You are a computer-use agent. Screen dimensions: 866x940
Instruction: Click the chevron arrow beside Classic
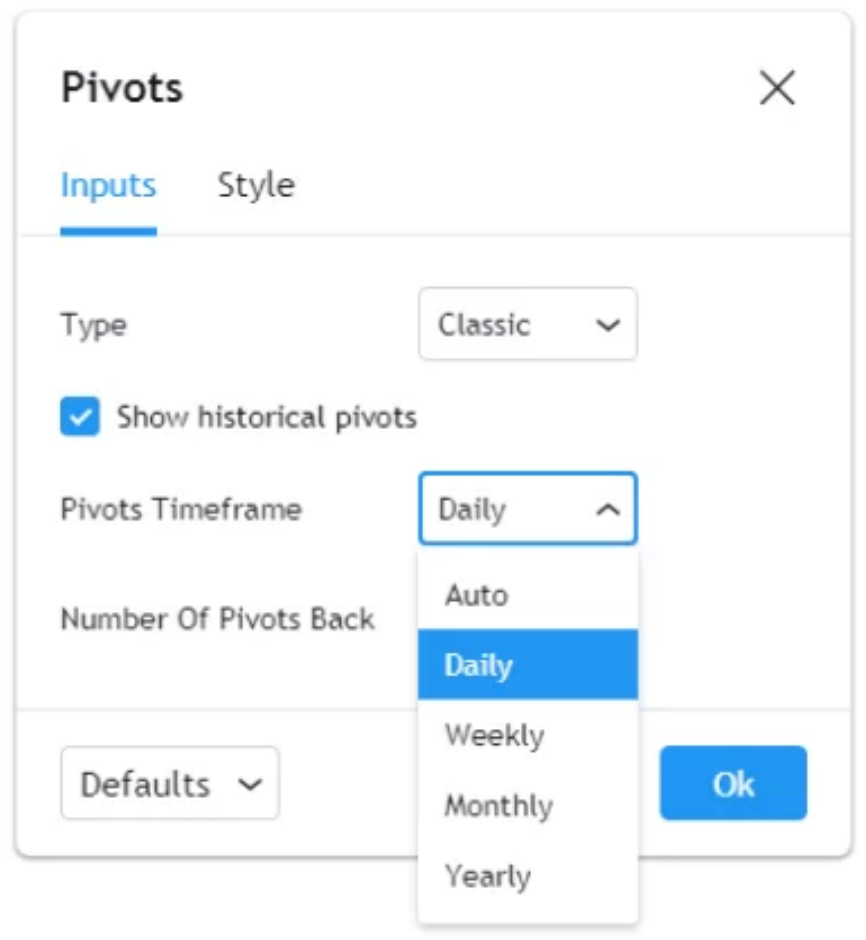607,325
